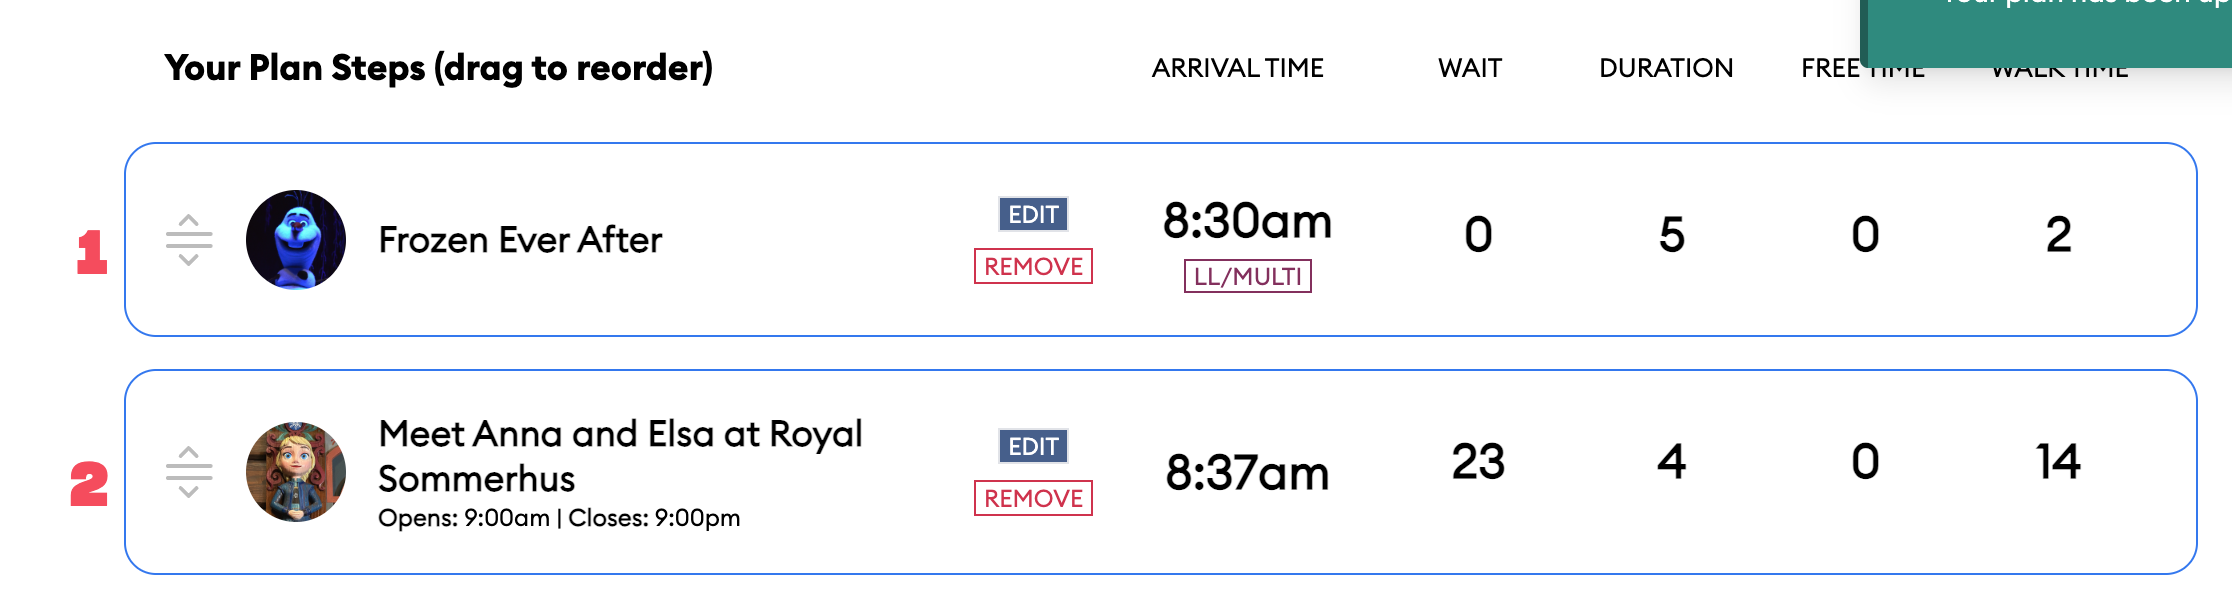Click the 8:37am arrival time
Screen dimensions: 2232x596
pos(1247,473)
